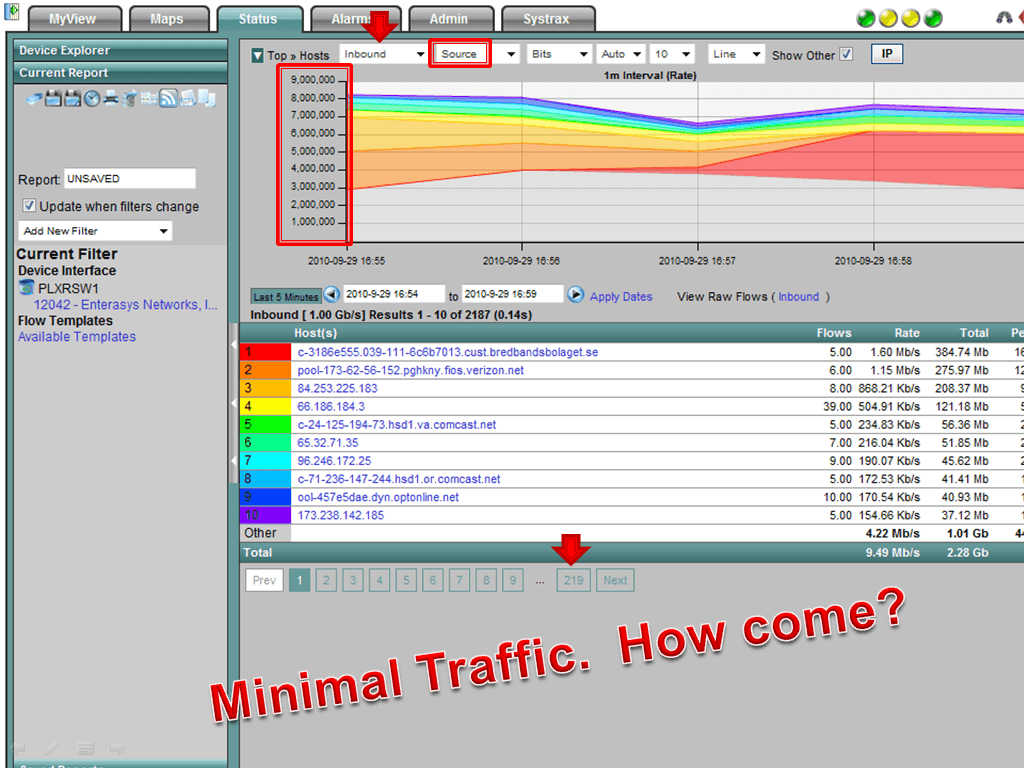Click the next time range arrow

coord(575,295)
